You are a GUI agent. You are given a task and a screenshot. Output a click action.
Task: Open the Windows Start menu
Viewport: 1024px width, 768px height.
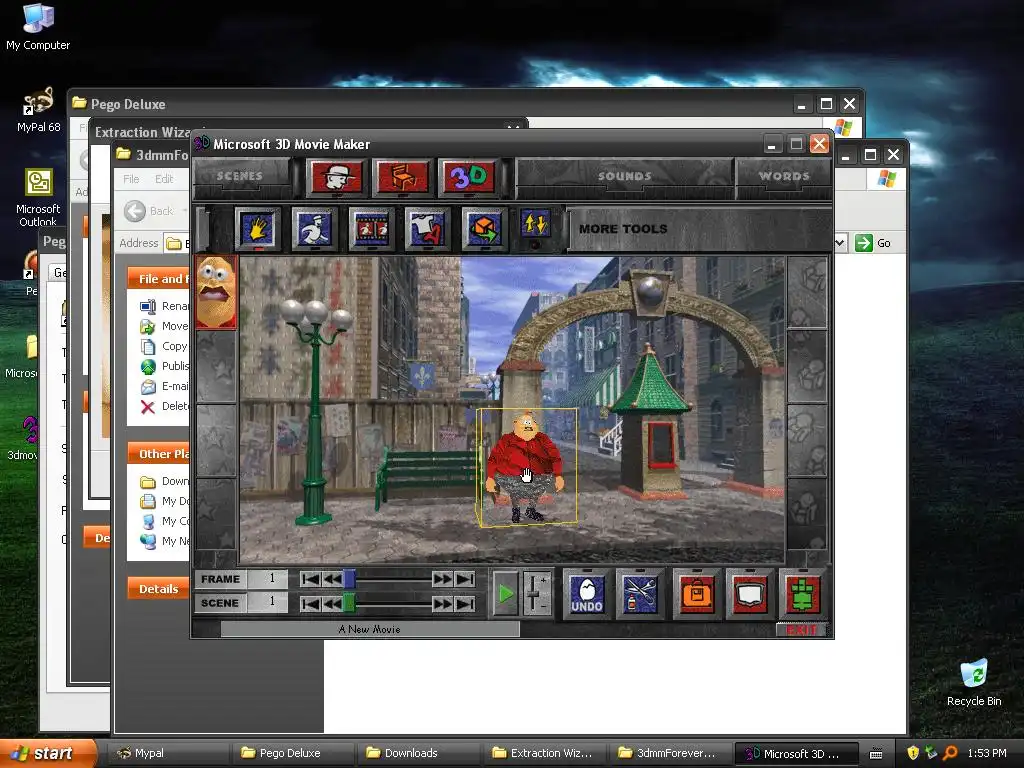tap(48, 753)
